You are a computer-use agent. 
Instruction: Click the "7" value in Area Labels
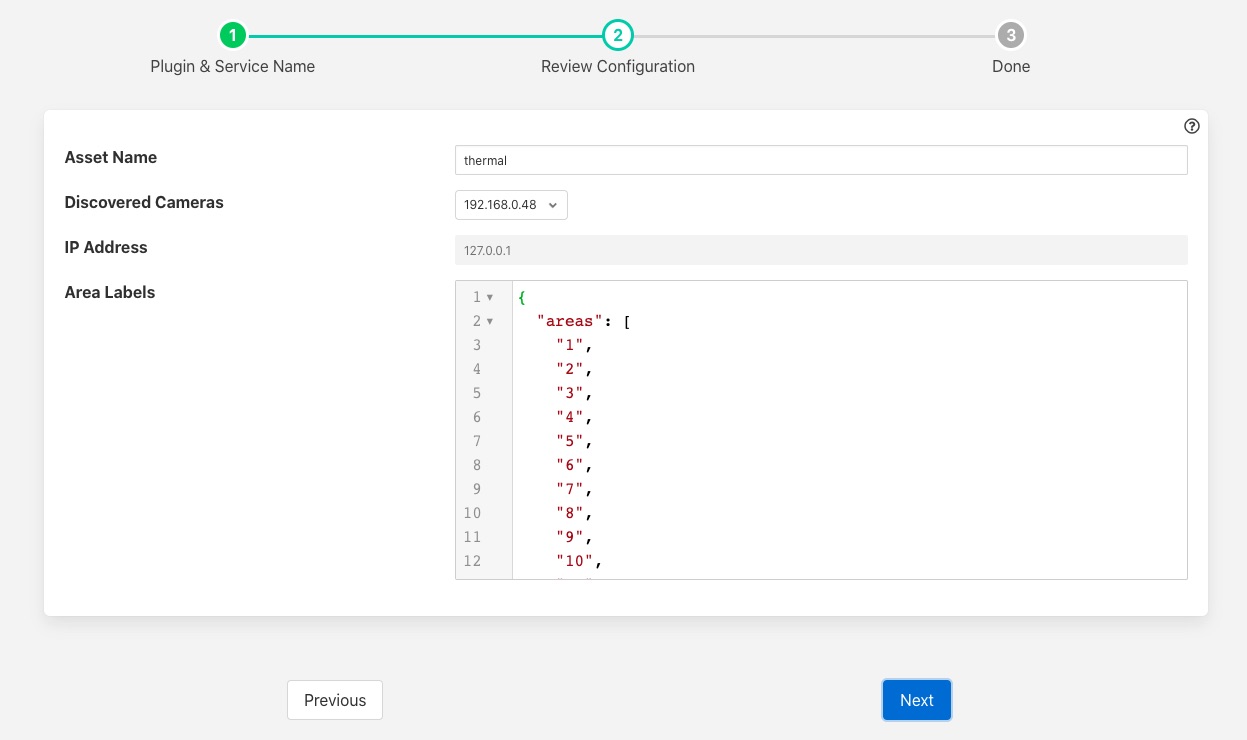point(570,489)
